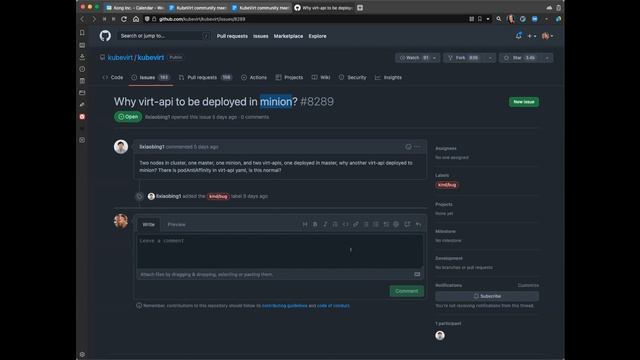Open Explore in top navigation

(x=318, y=36)
